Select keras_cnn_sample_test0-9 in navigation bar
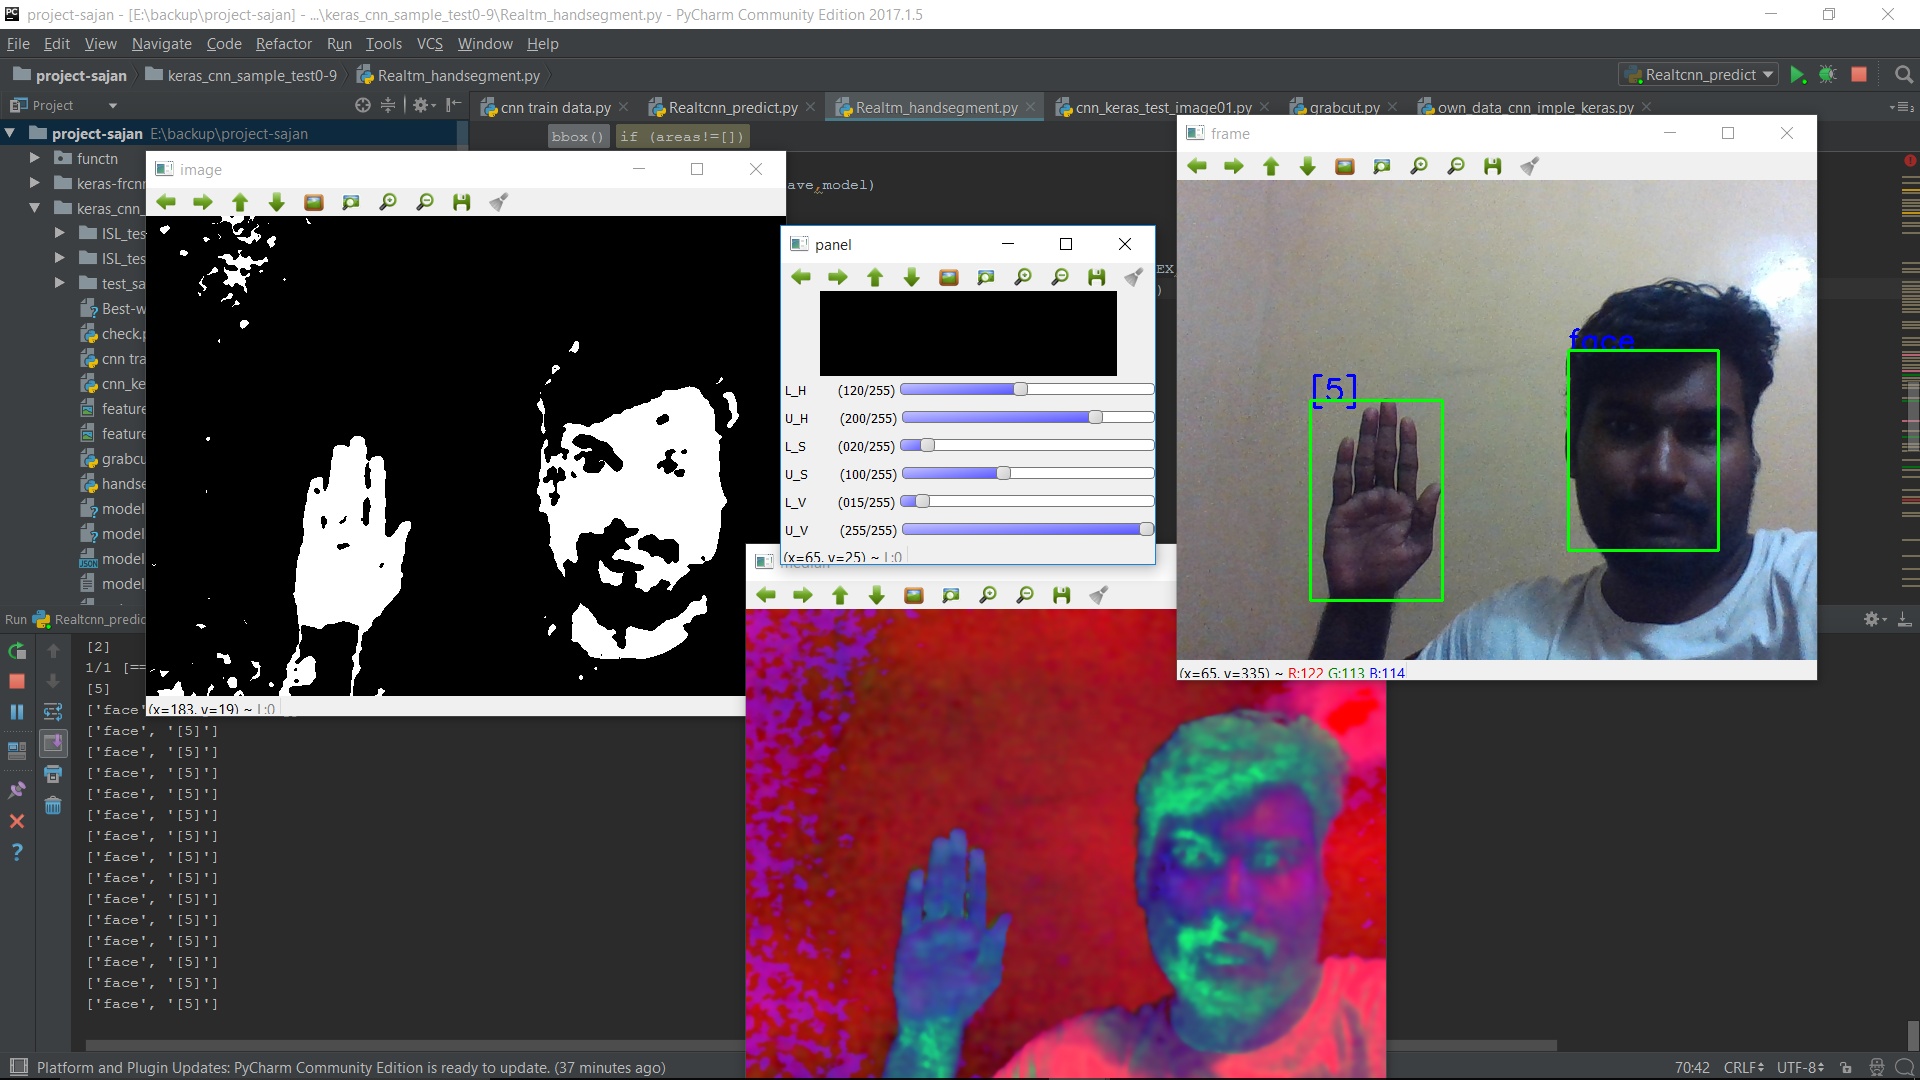Screen dimensions: 1920x1080 coord(251,75)
